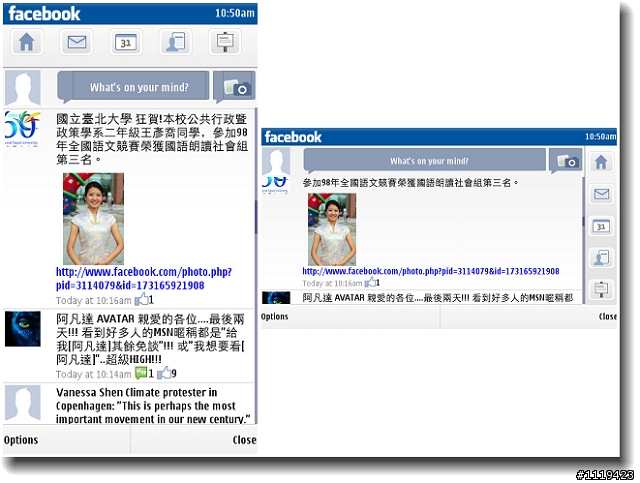640x483 pixels.
Task: Open Events calendar icon in portrait view
Action: click(126, 42)
